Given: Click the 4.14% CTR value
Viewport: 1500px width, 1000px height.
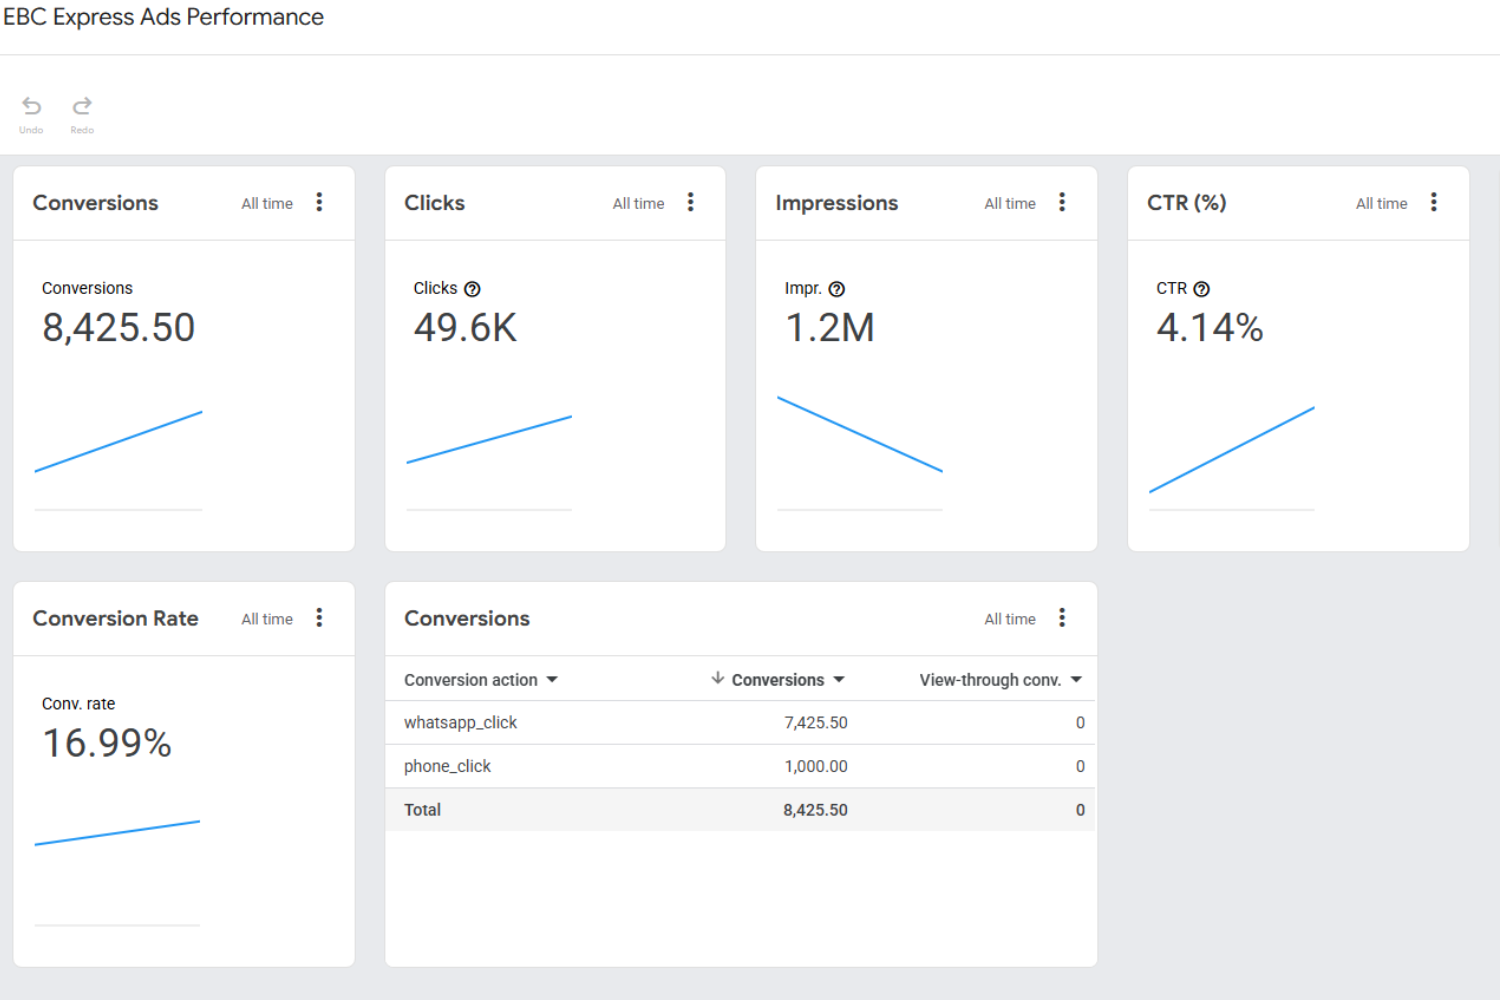Looking at the screenshot, I should coord(1210,328).
